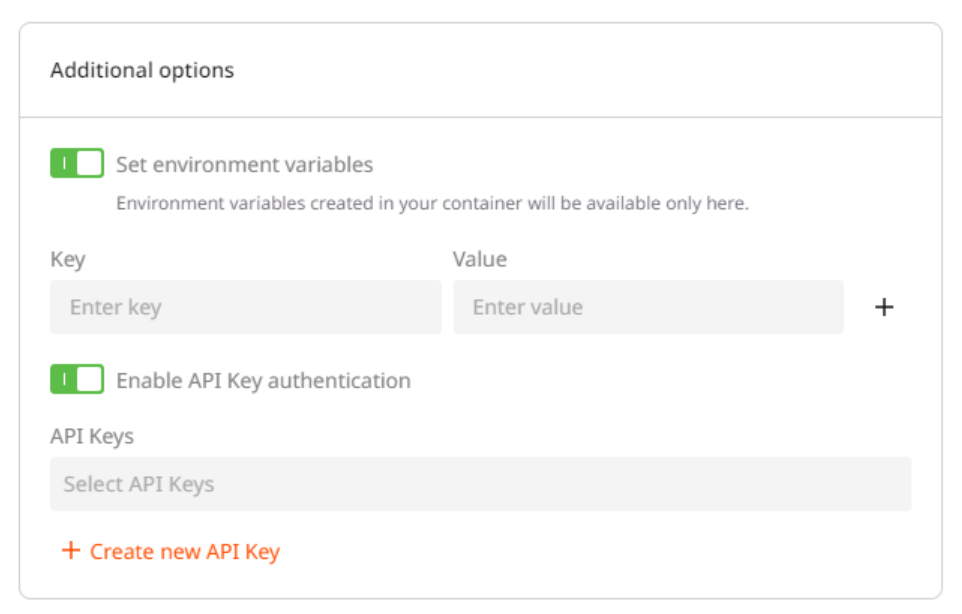Screen dimensions: 962x614
Task: Click the Additional options section heading
Action: [142, 71]
